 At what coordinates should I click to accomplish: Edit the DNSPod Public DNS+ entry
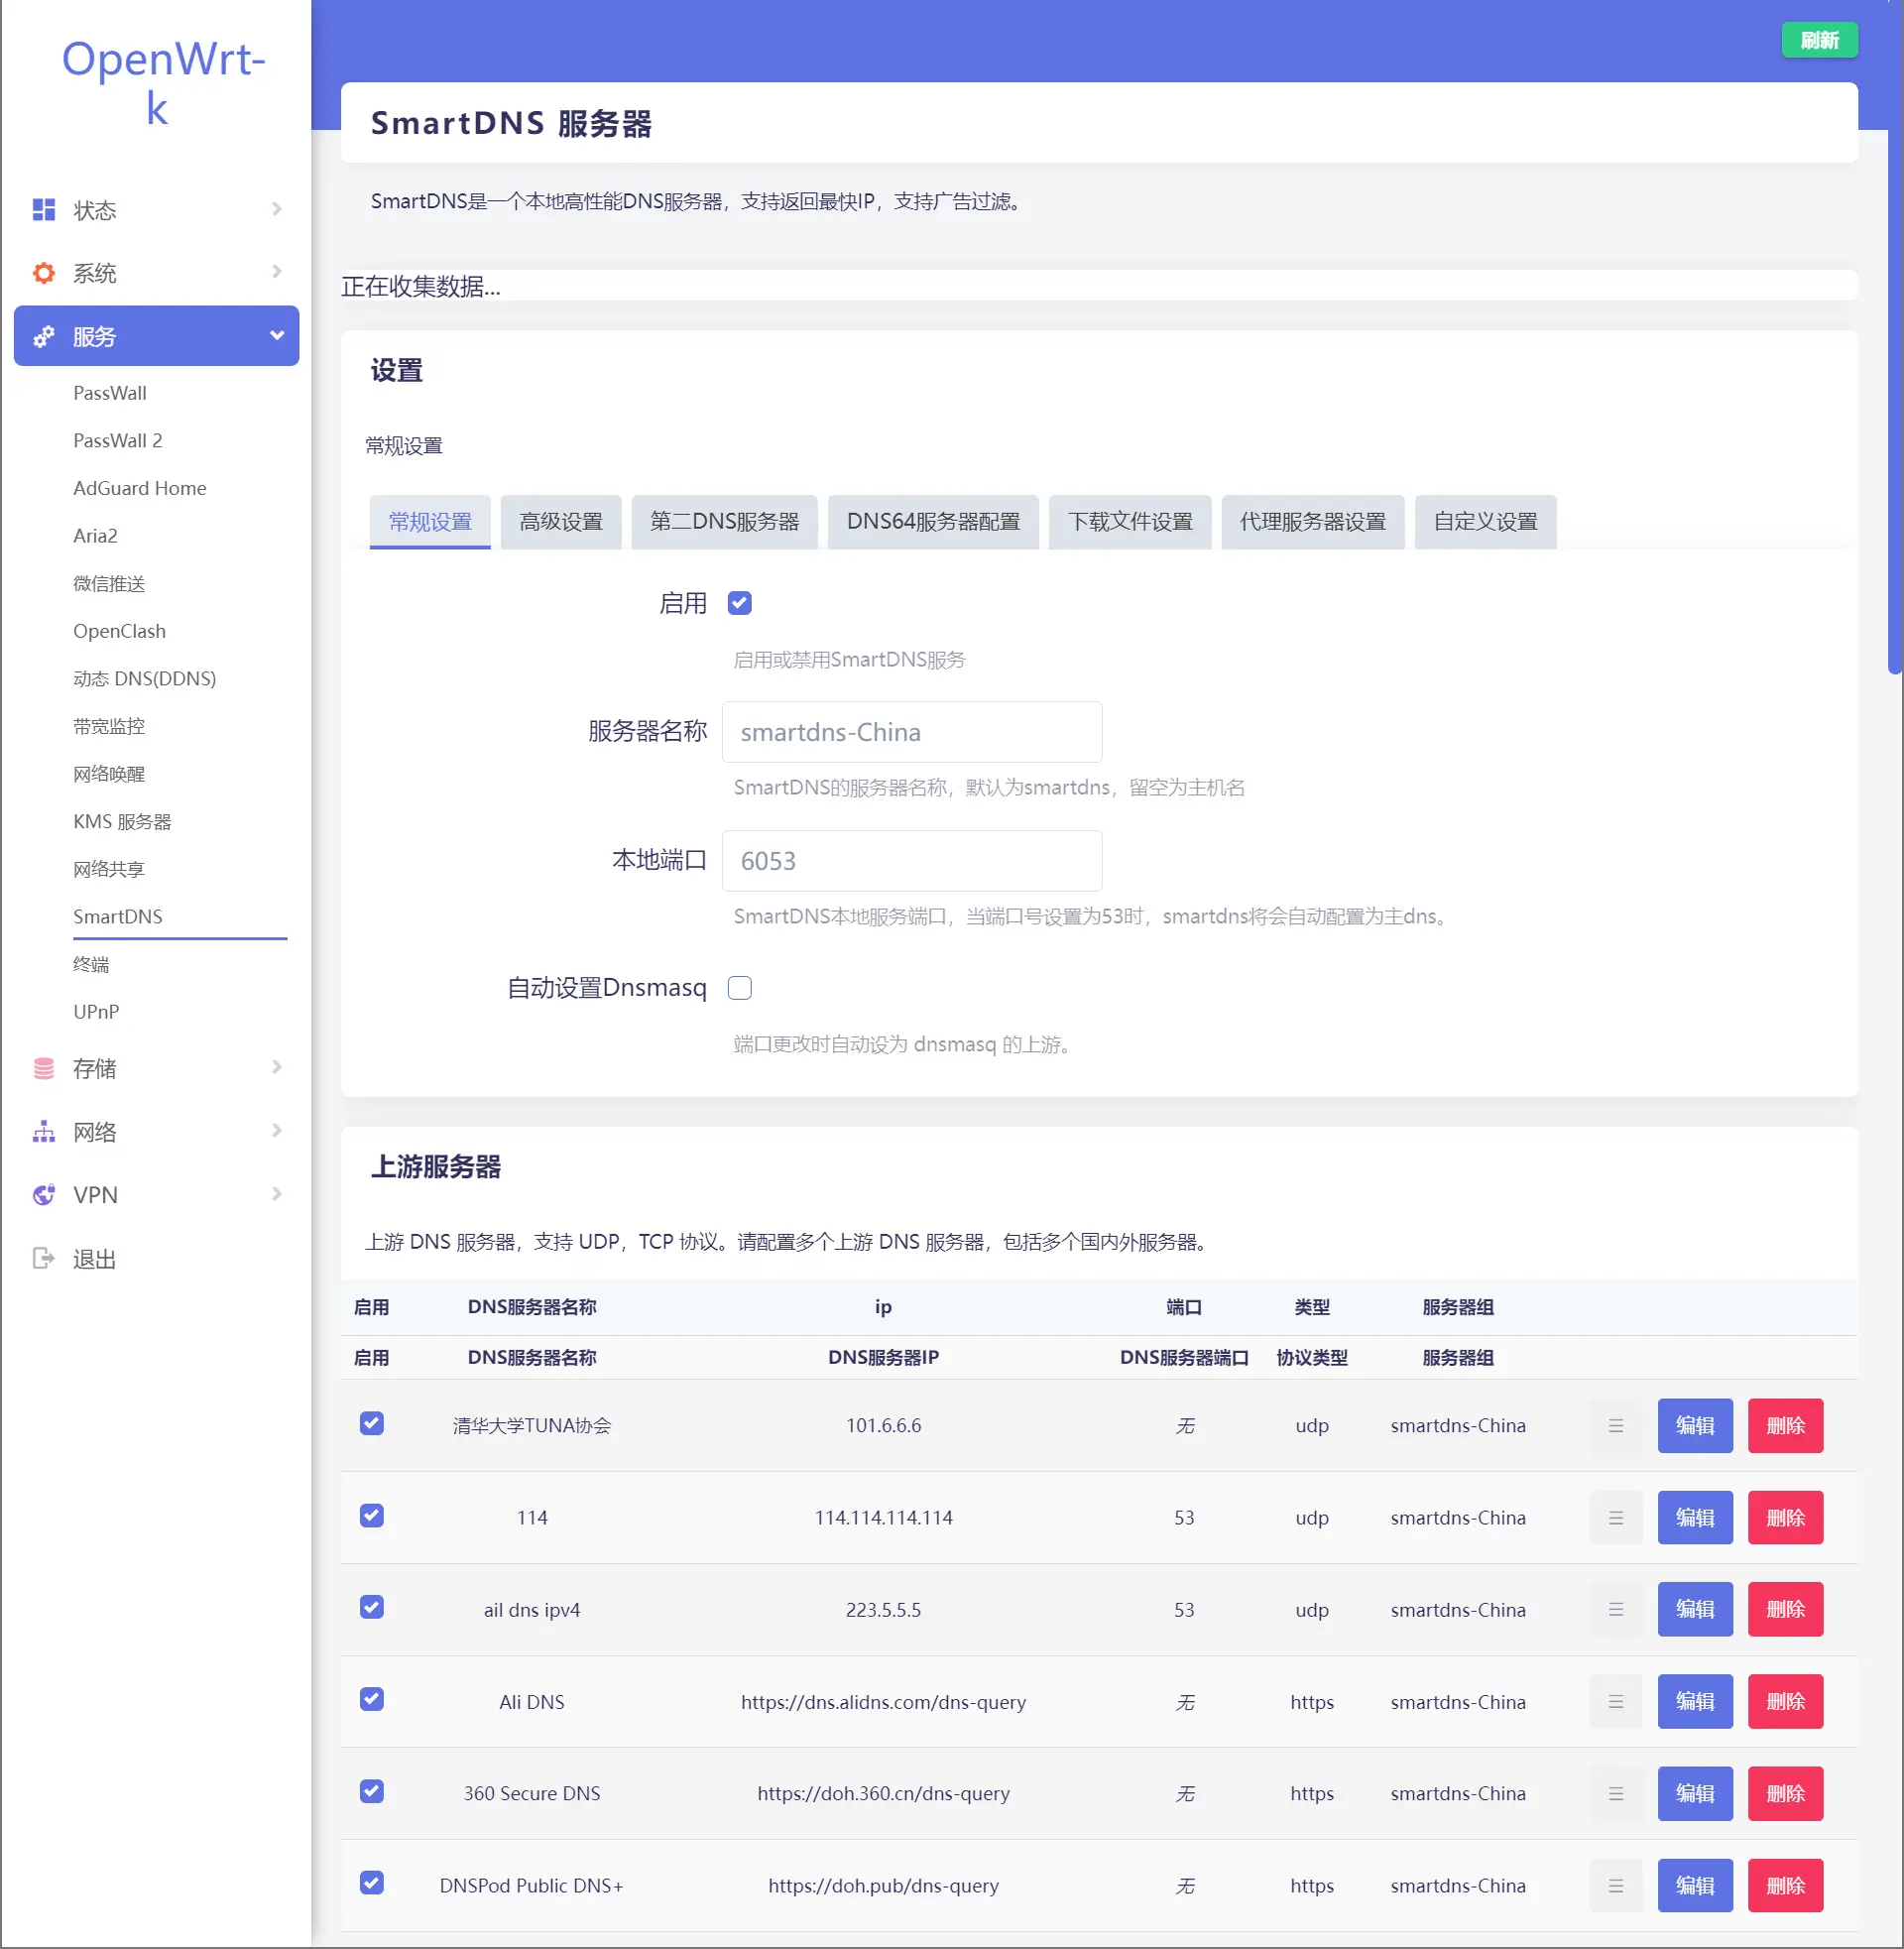[x=1696, y=1886]
